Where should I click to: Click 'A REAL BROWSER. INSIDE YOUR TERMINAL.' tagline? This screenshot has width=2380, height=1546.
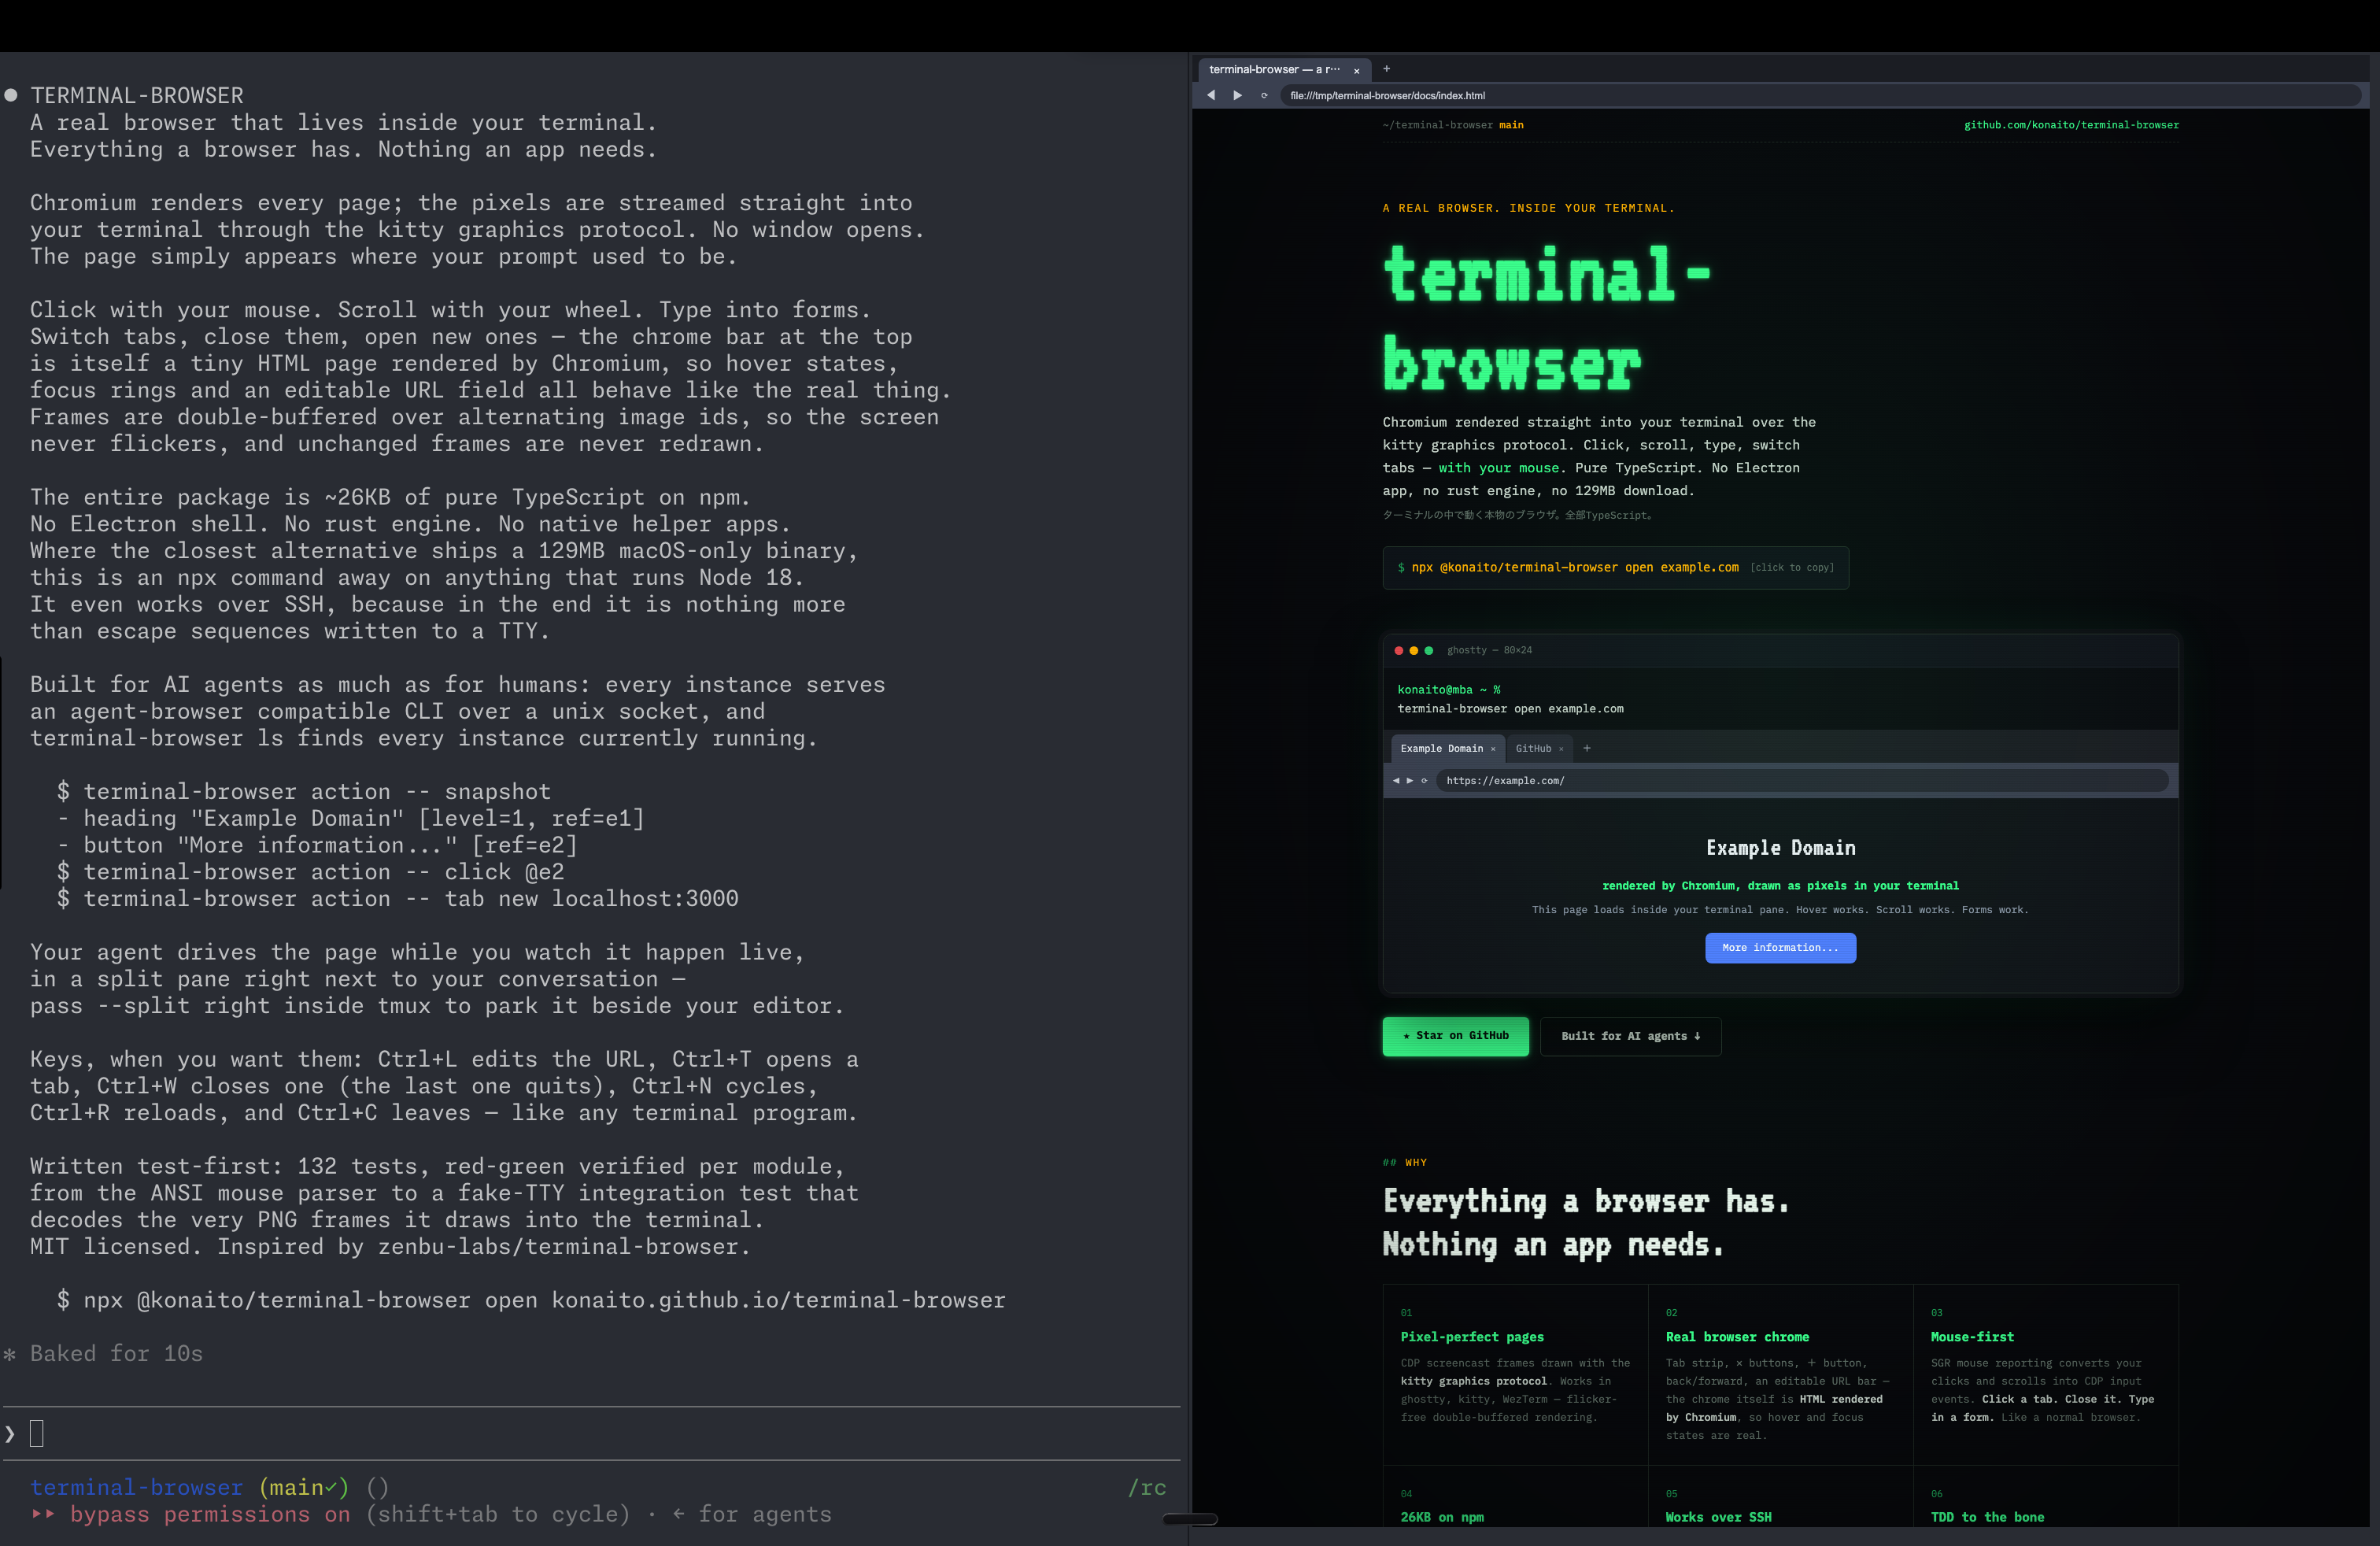click(x=1528, y=208)
